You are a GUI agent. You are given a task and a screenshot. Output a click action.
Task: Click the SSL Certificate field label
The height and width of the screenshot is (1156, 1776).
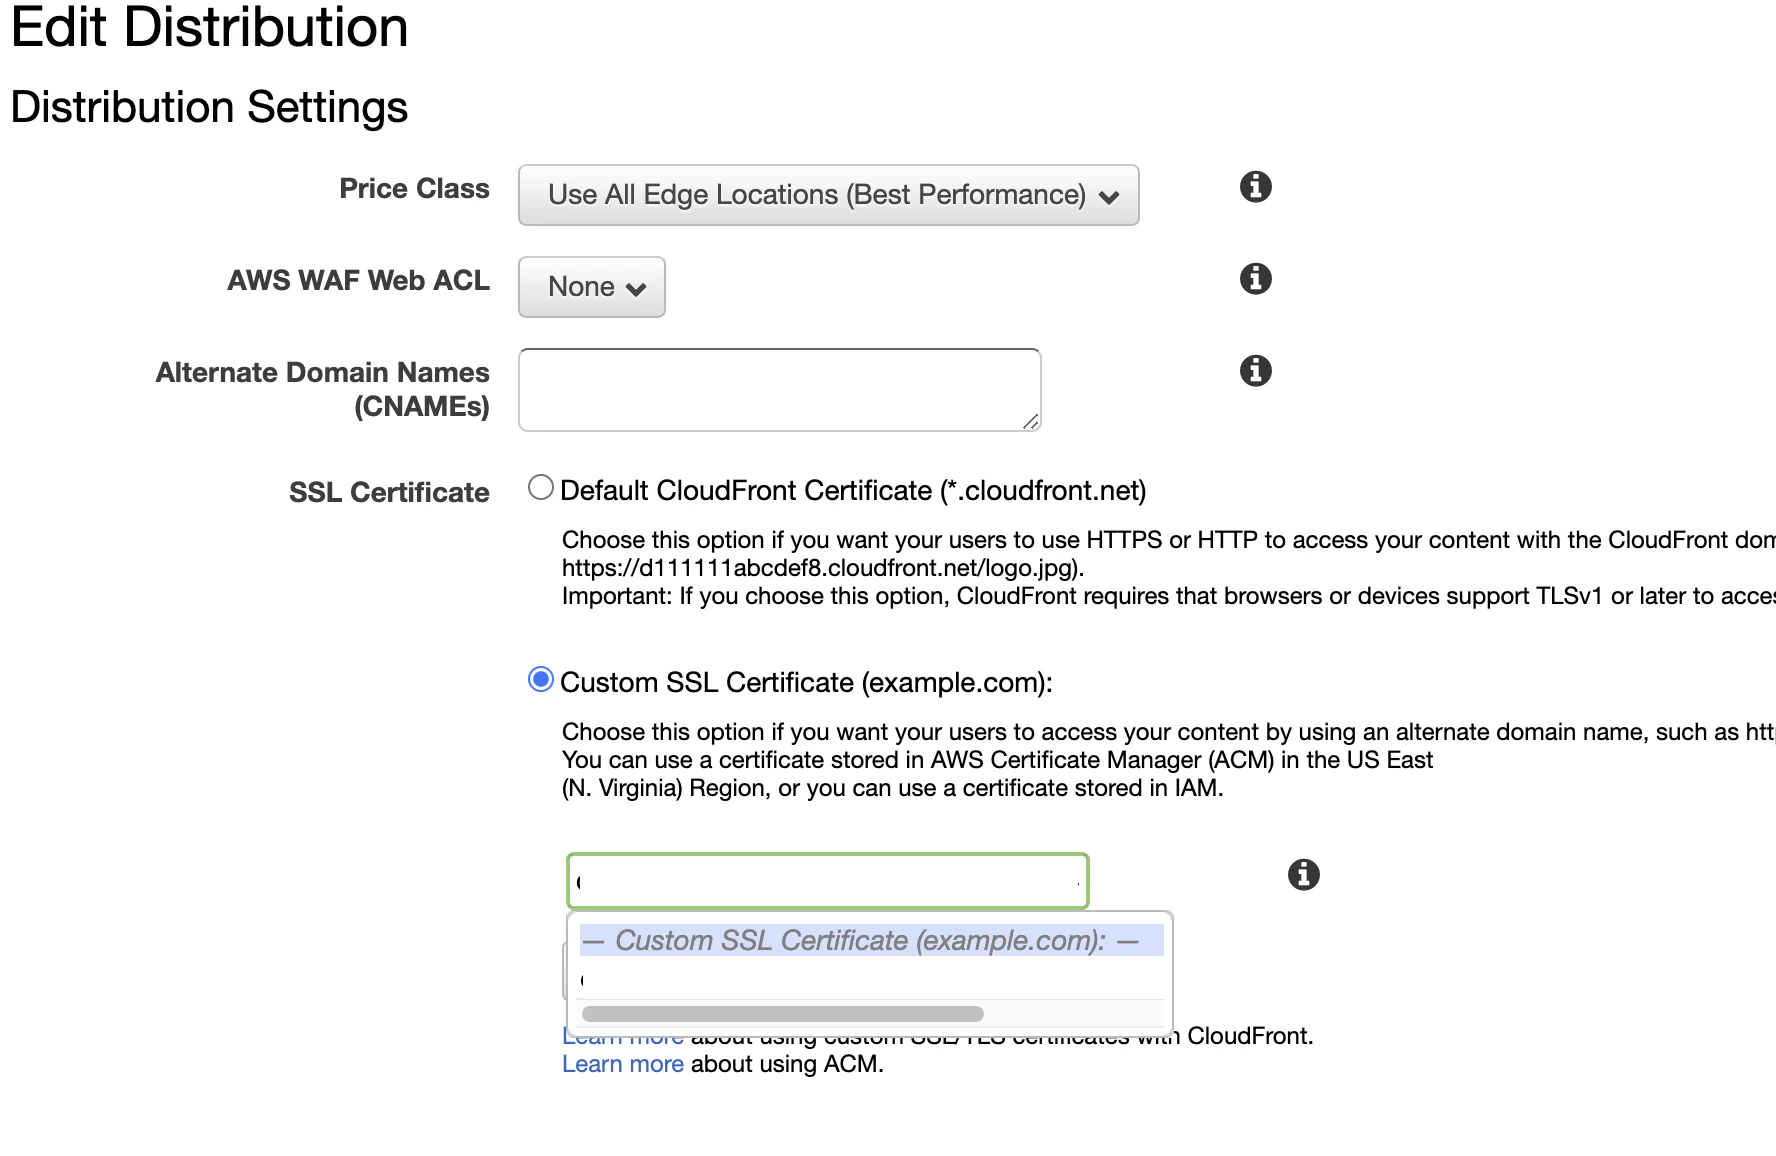click(389, 492)
